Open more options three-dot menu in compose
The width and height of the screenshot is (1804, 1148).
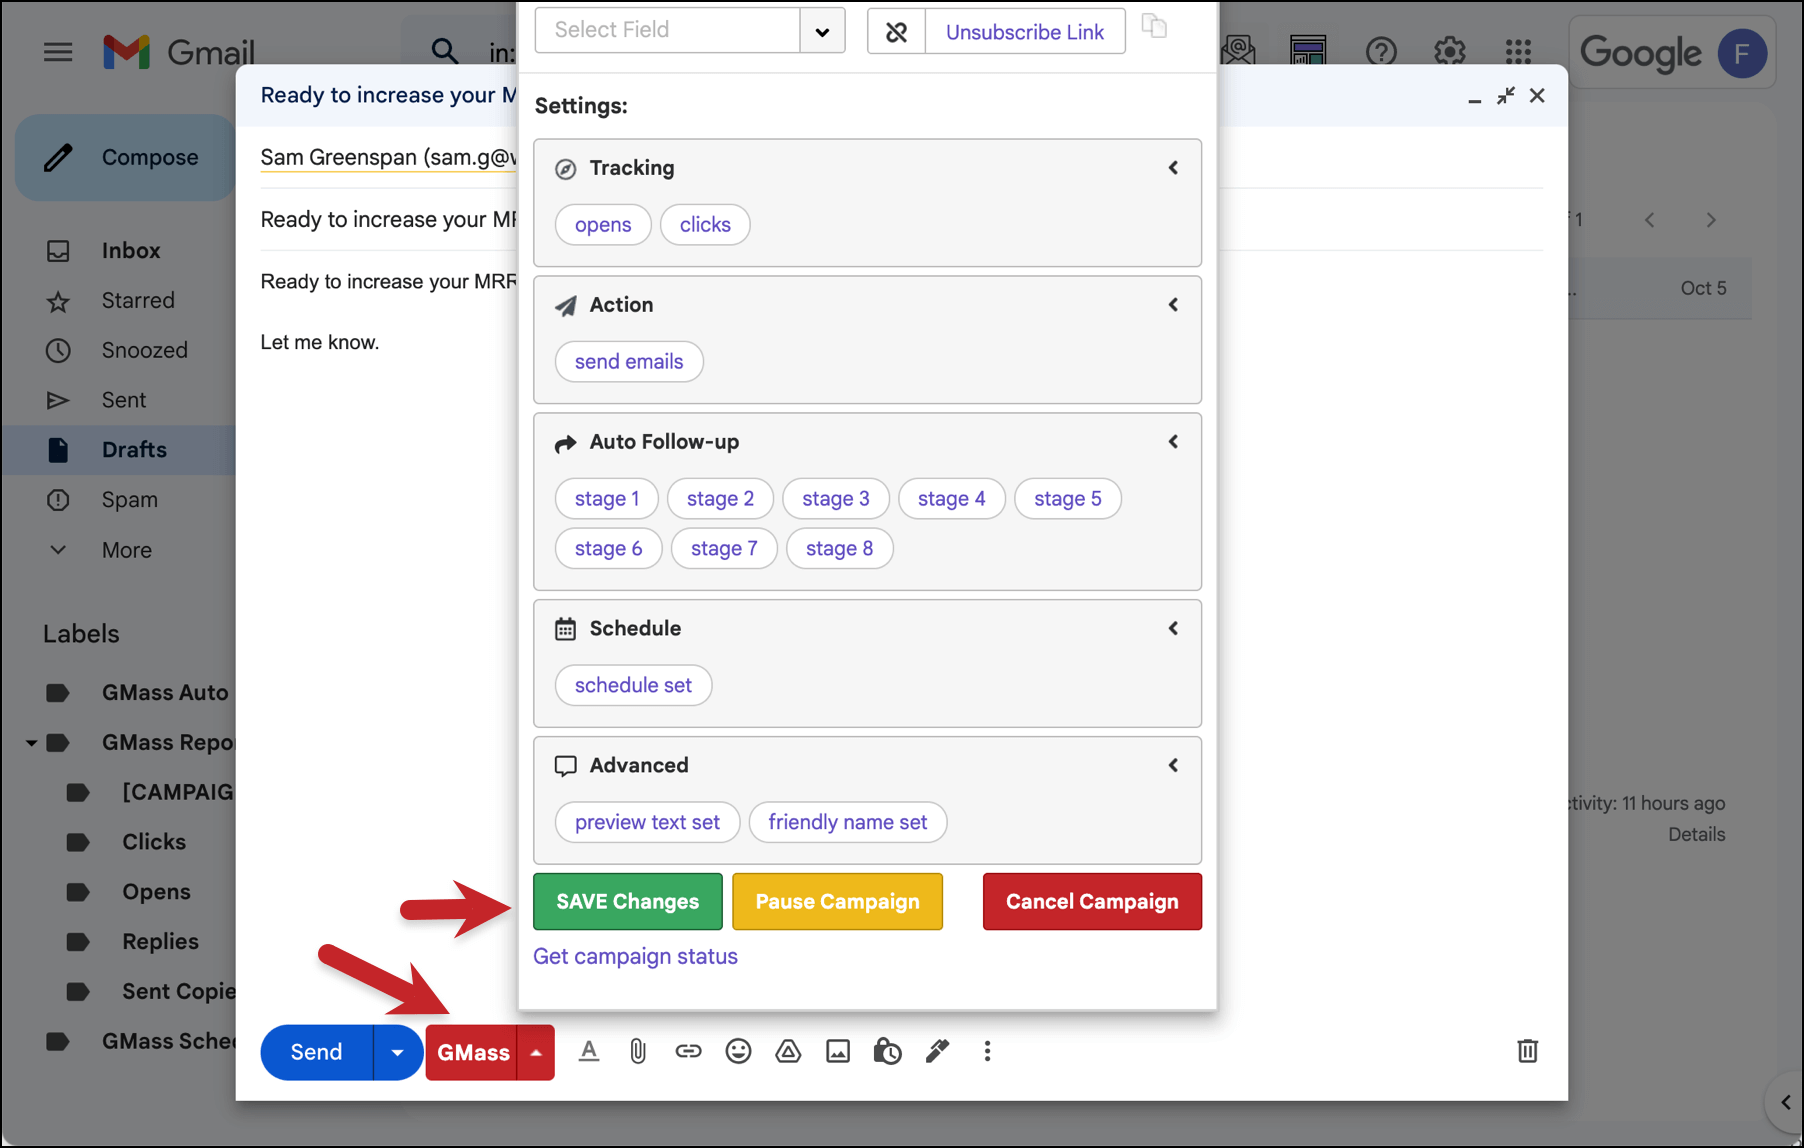tap(987, 1051)
